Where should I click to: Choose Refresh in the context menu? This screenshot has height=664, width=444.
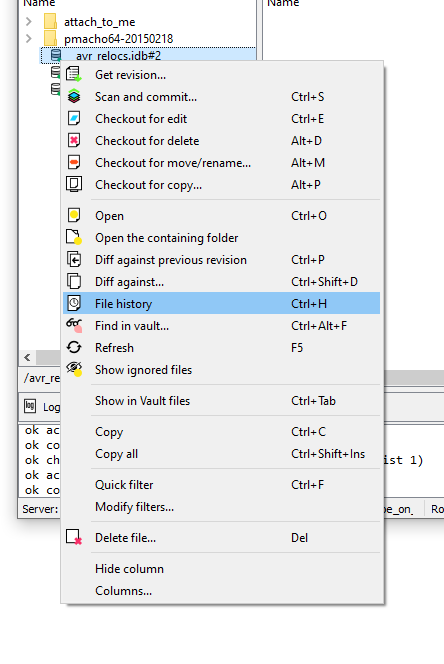coord(221,348)
